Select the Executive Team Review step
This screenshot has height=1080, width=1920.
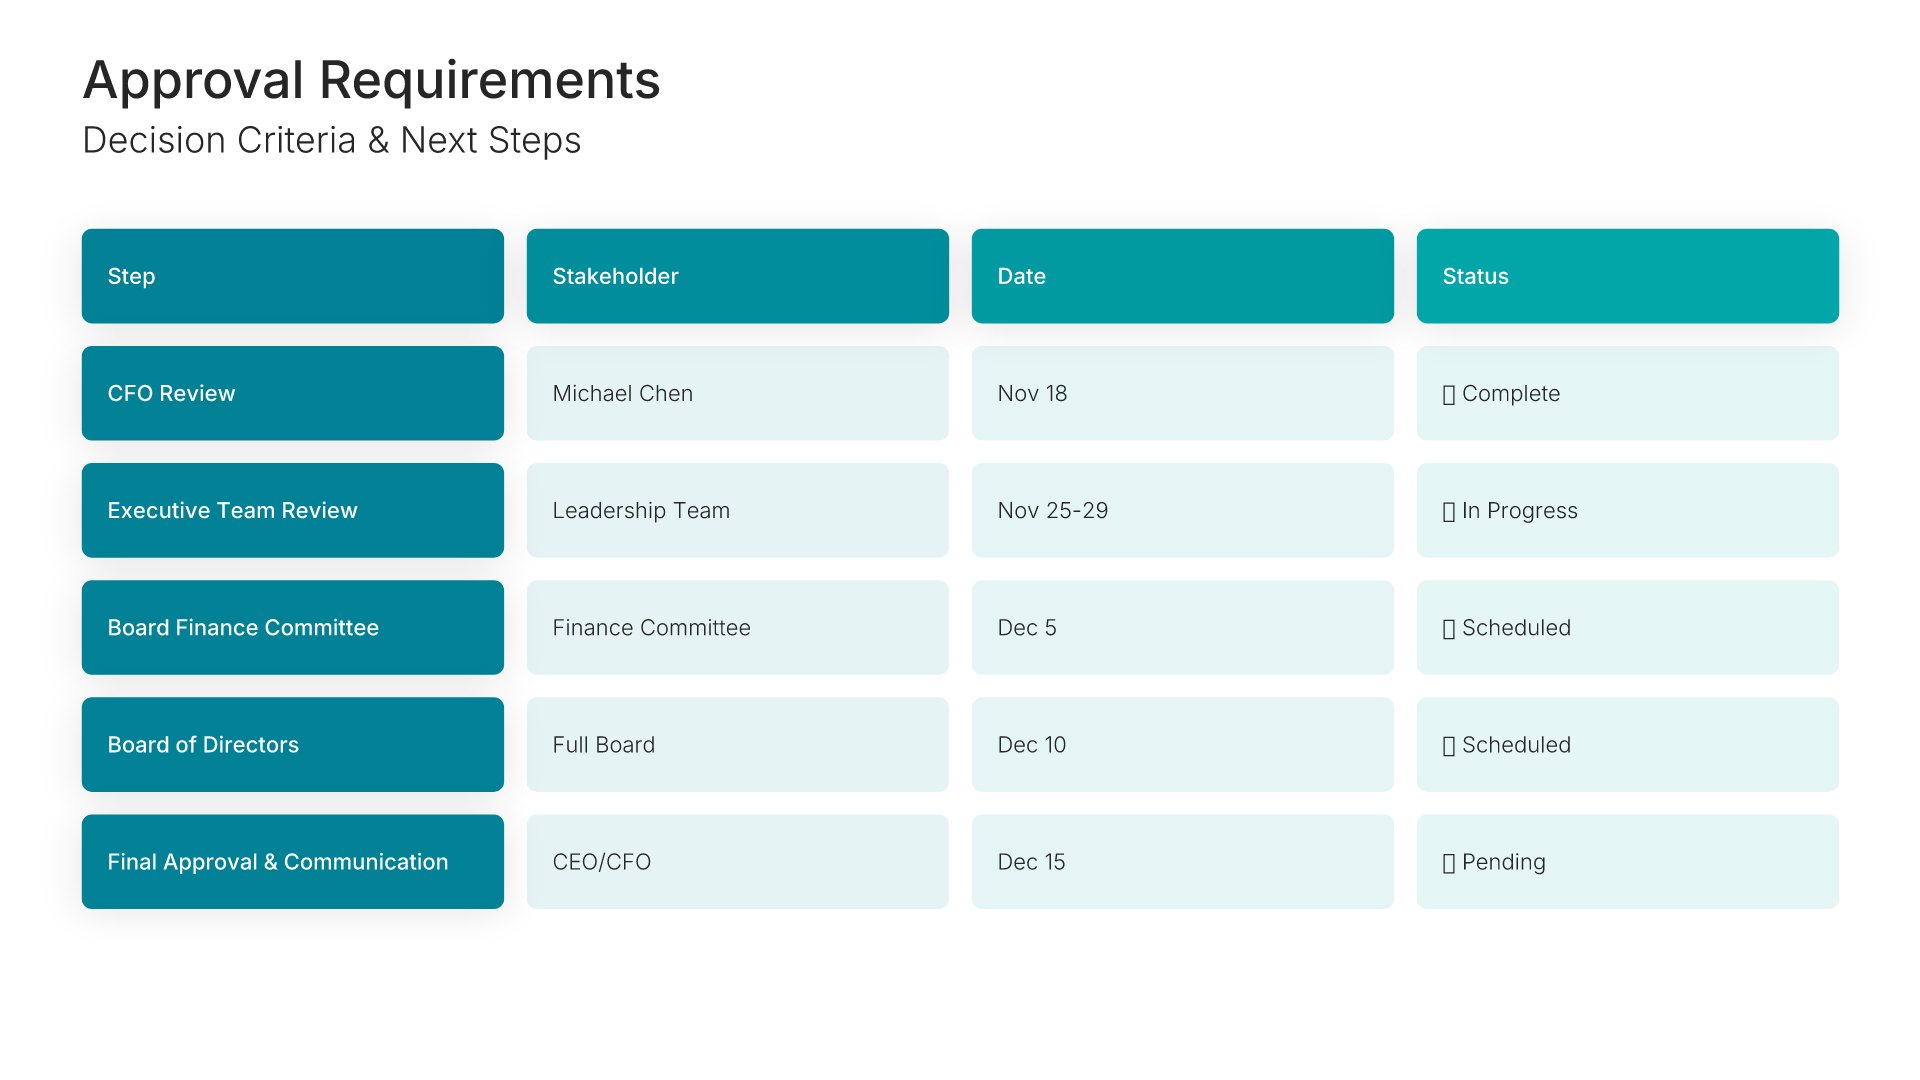292,510
